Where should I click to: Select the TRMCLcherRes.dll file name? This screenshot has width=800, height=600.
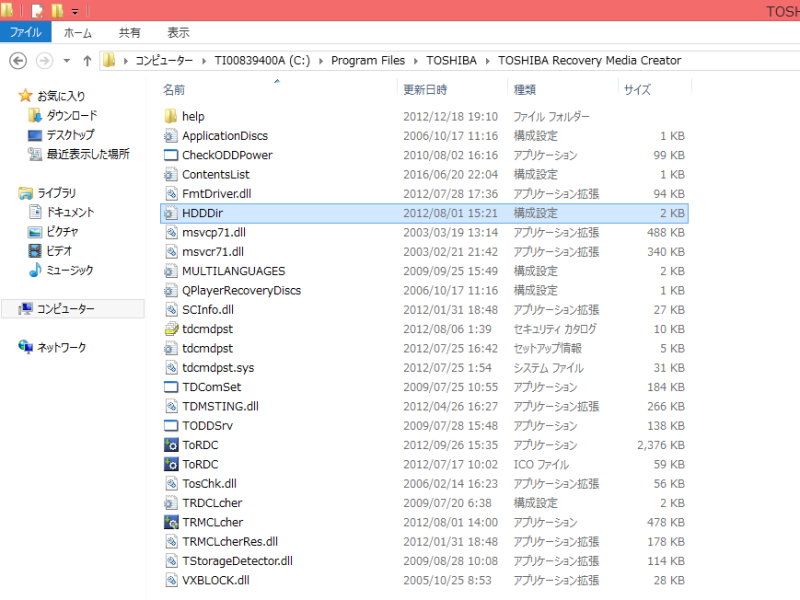click(x=230, y=542)
